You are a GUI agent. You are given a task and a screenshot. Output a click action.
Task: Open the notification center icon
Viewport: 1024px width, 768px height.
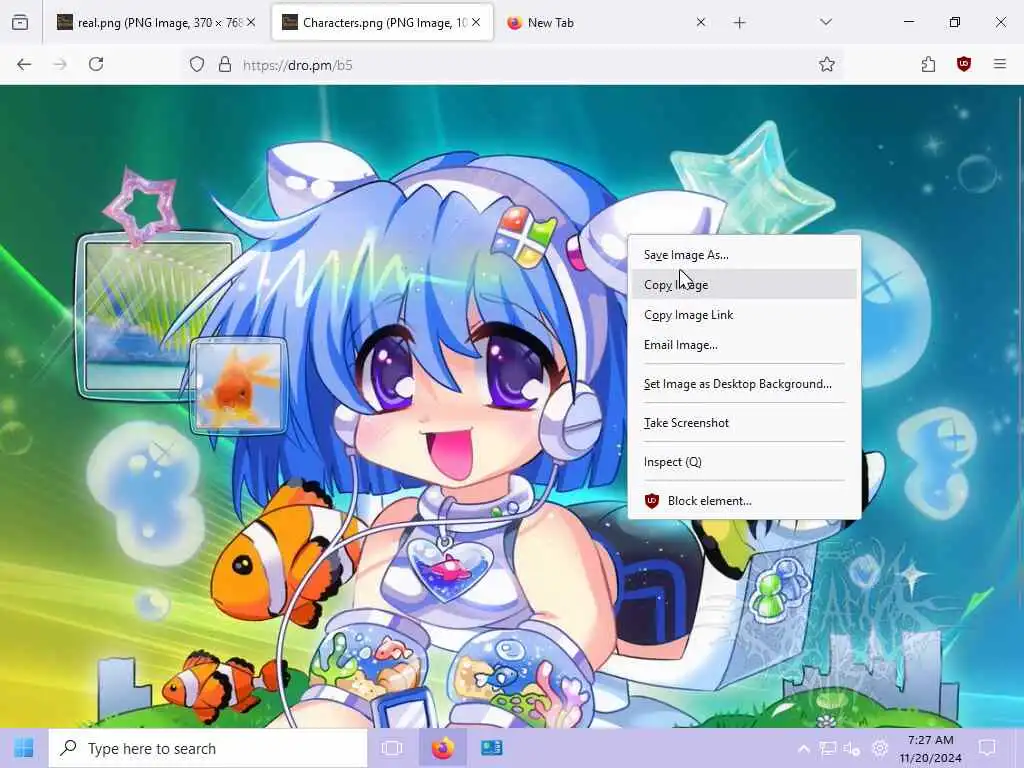tap(987, 748)
